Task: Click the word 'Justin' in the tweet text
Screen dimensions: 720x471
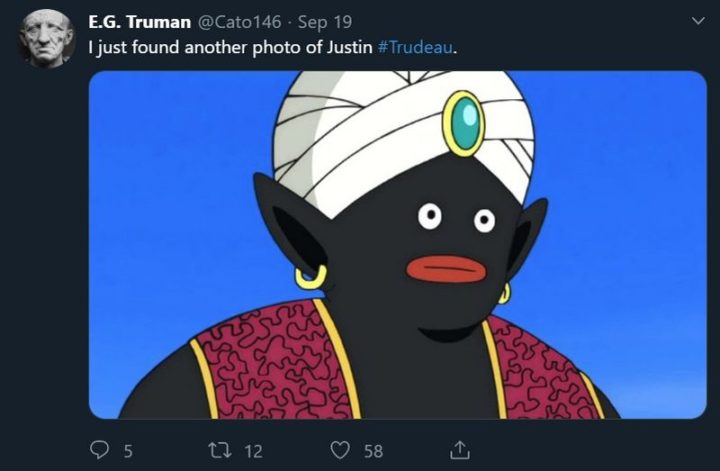Action: tap(349, 47)
